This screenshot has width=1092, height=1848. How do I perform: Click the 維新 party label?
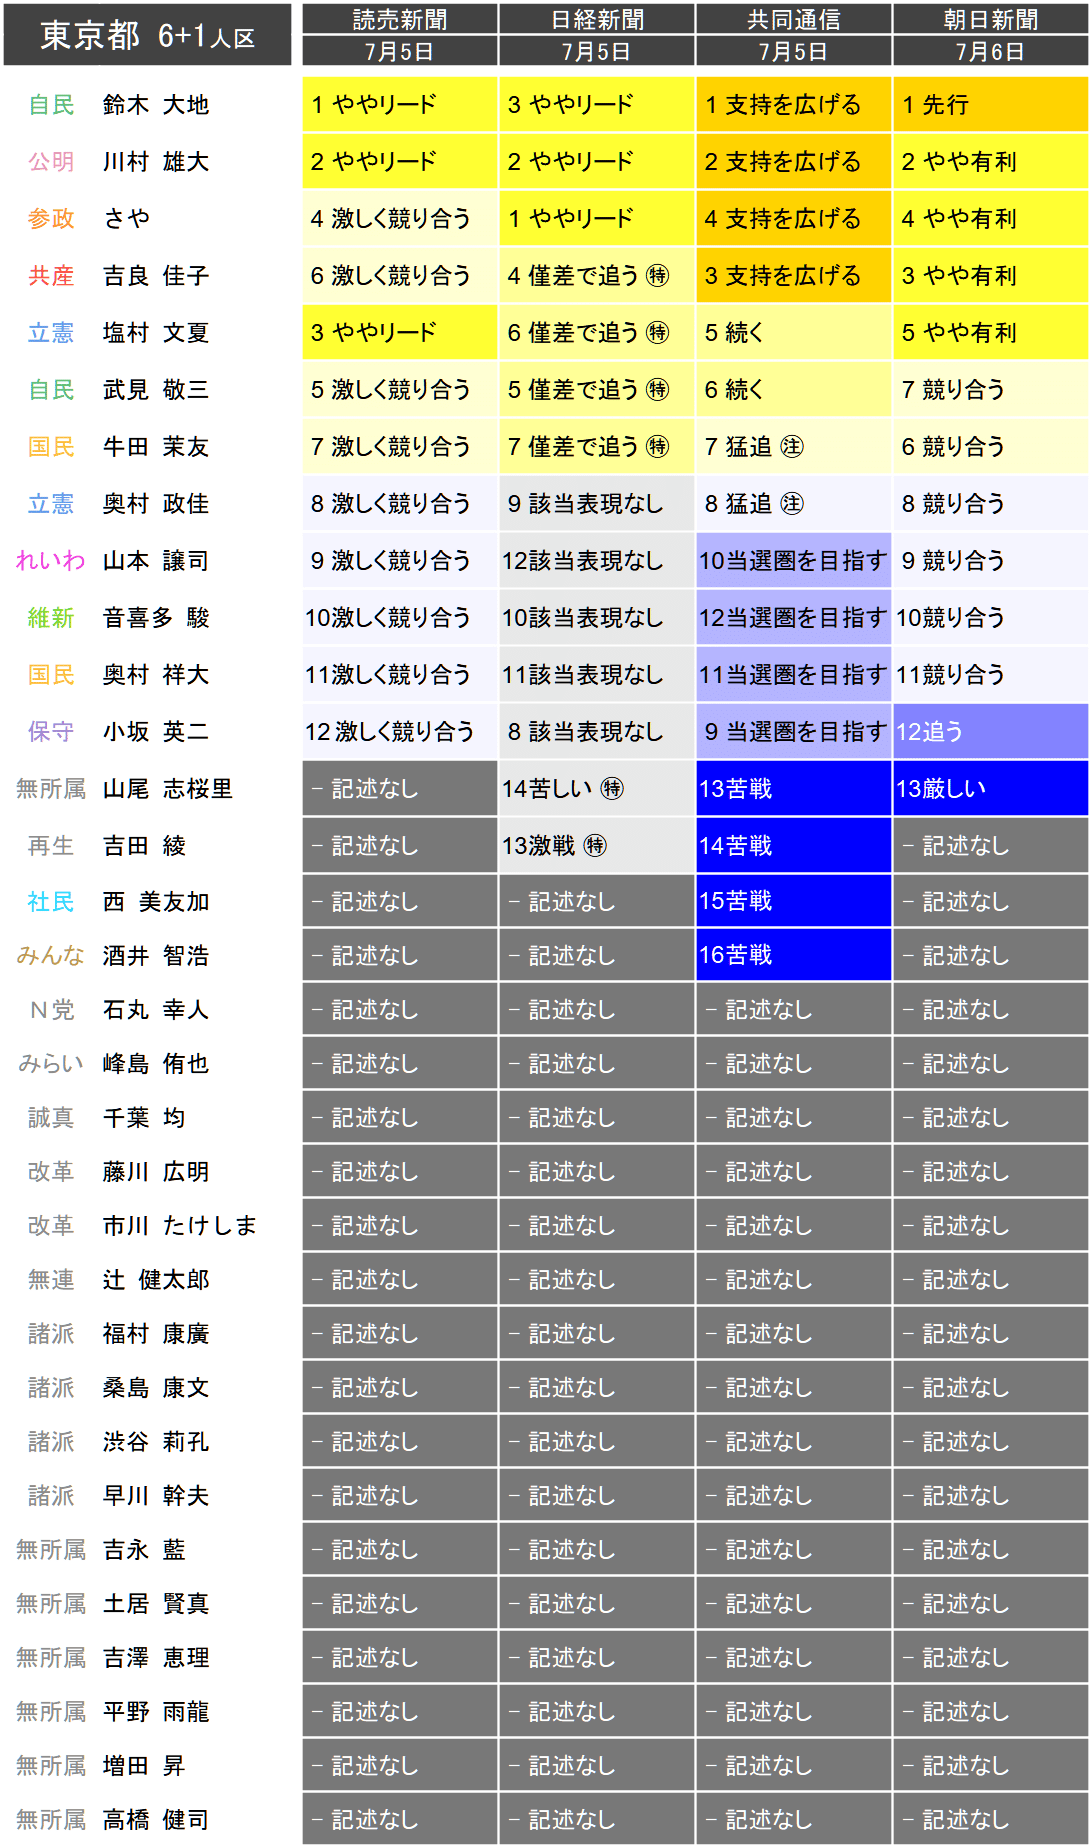51,618
